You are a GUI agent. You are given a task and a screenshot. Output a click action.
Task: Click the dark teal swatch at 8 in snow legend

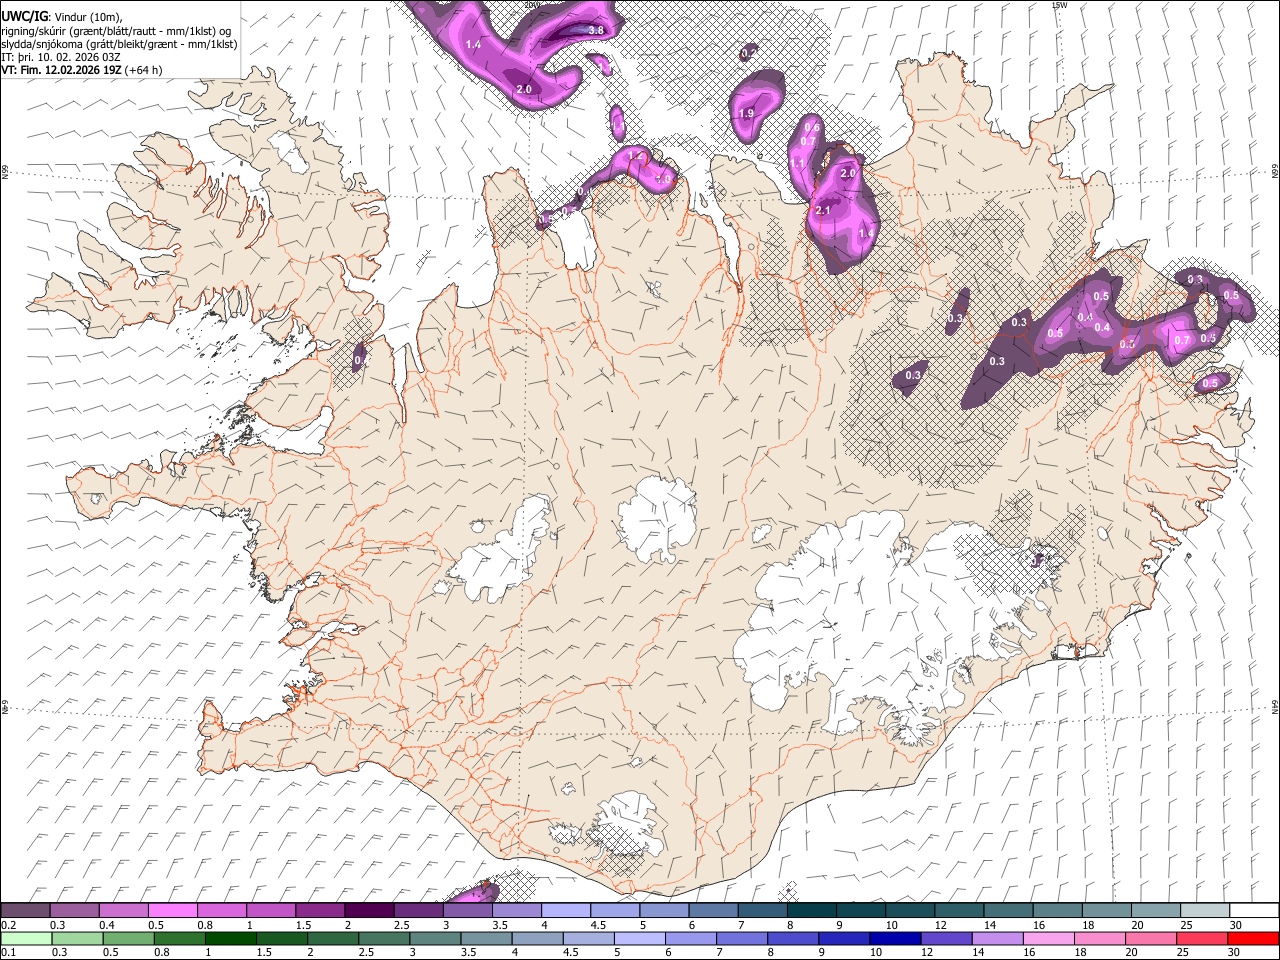(x=811, y=911)
